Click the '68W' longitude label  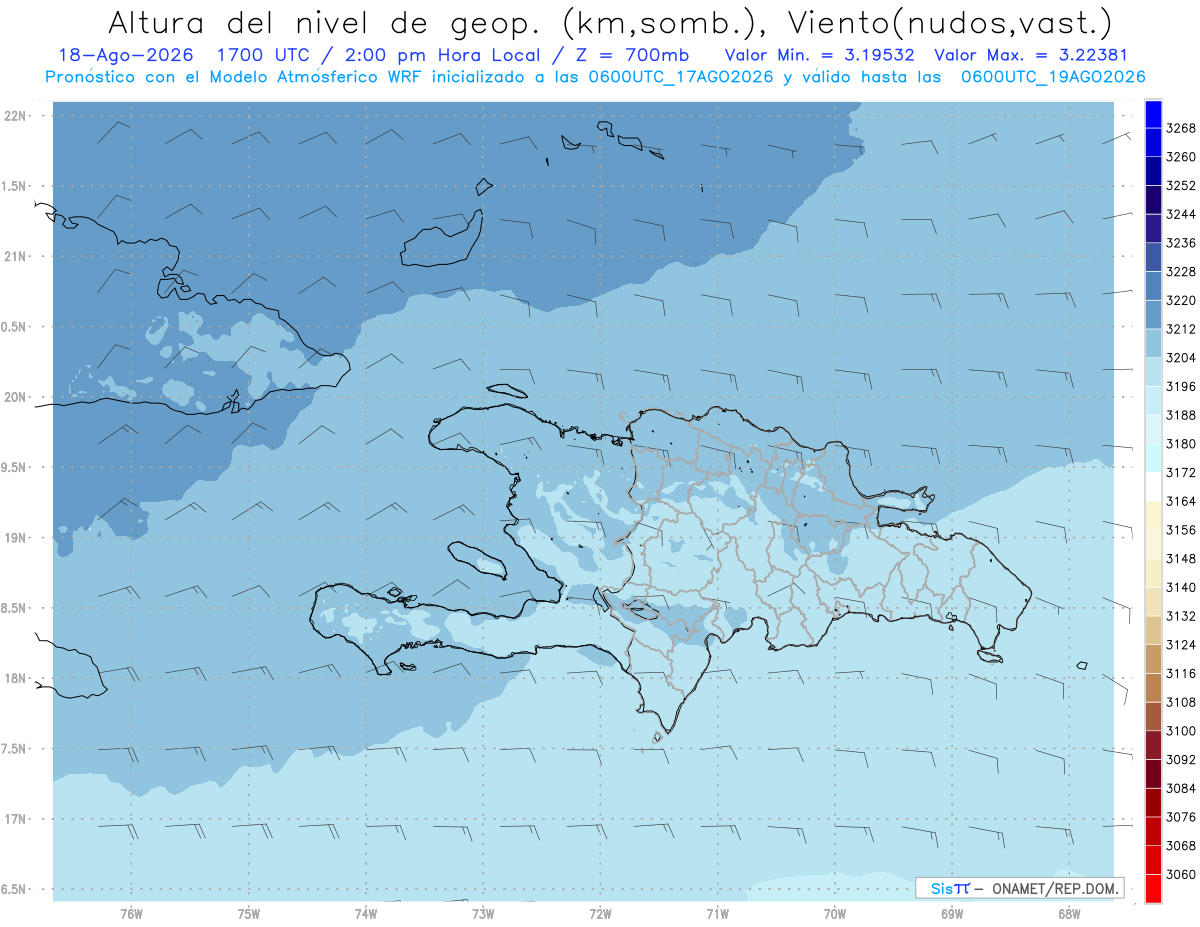(1069, 912)
